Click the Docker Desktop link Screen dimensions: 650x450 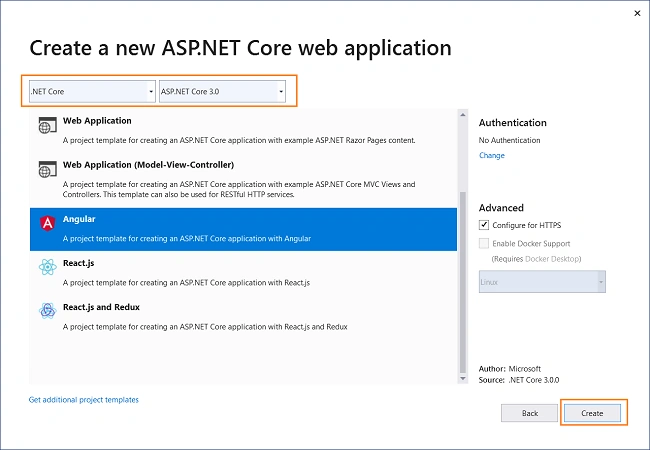pos(552,259)
